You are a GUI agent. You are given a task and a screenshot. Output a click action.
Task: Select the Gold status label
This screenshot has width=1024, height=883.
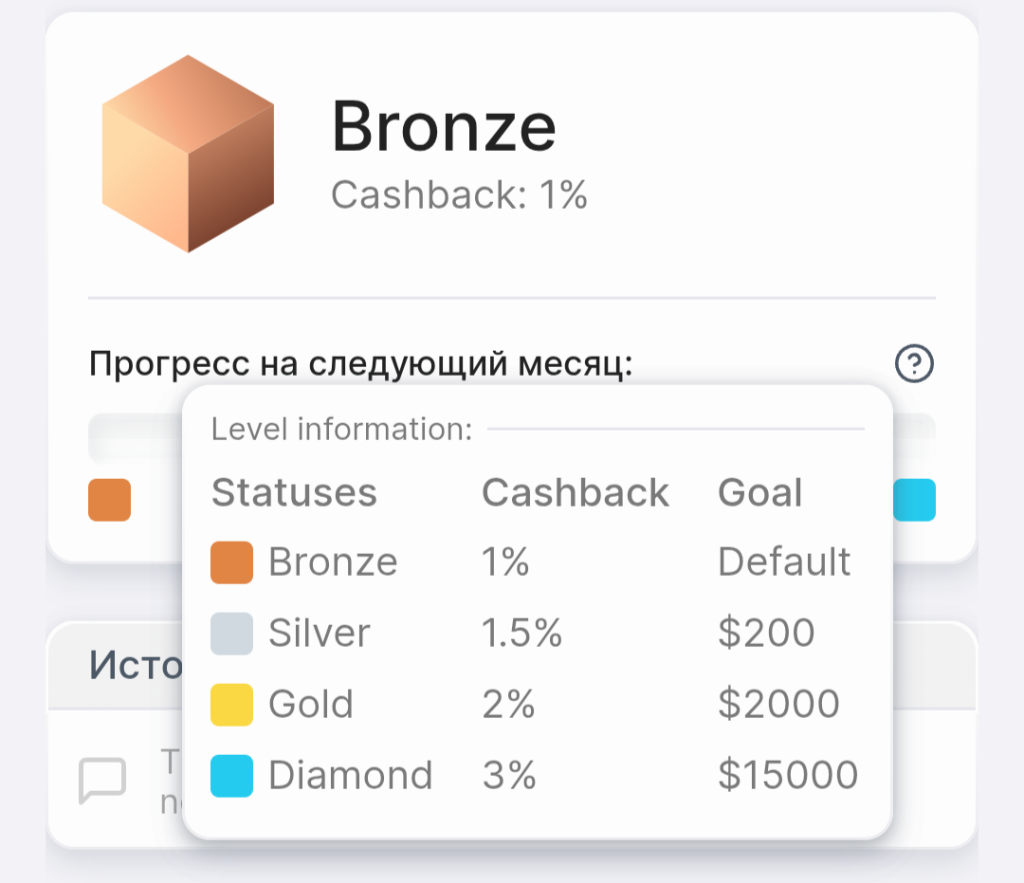click(311, 704)
